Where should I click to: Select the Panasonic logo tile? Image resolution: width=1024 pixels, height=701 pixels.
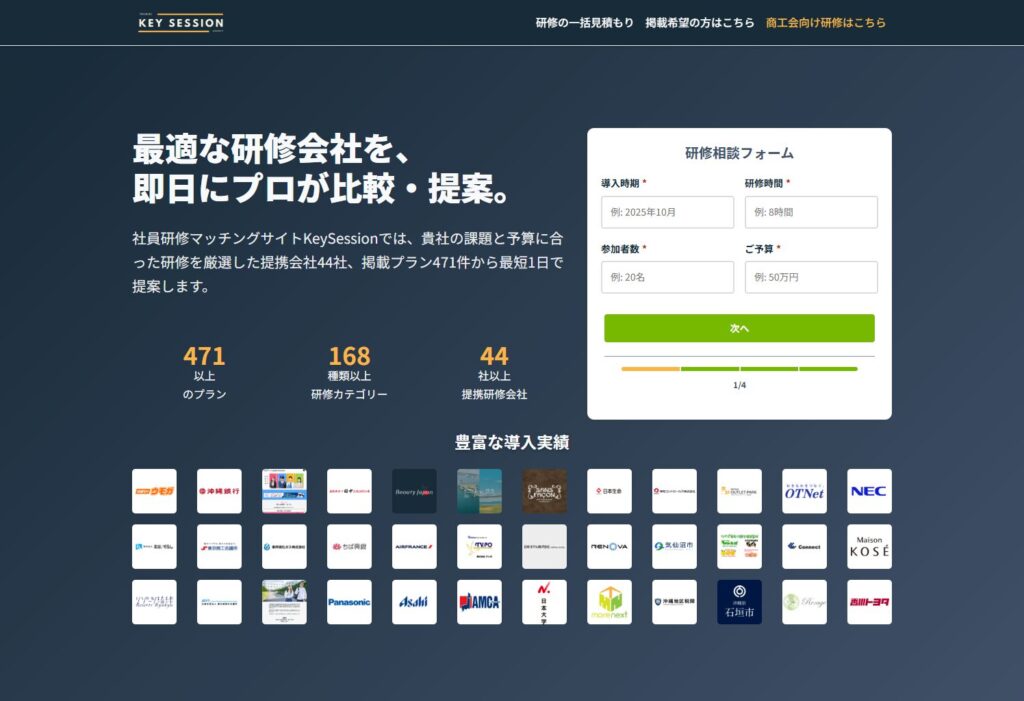coord(349,602)
